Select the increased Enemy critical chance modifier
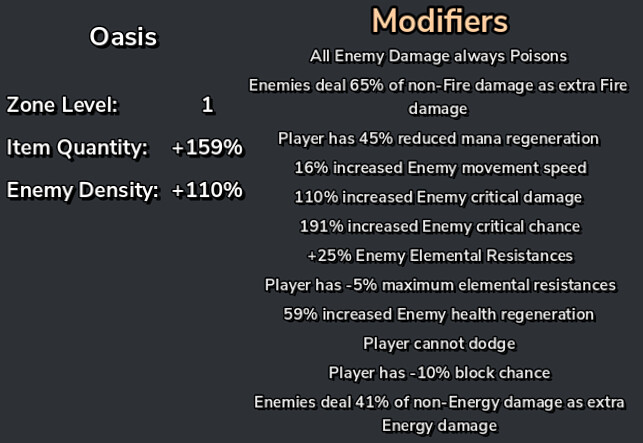Image resolution: width=643 pixels, height=443 pixels. pyautogui.click(x=440, y=226)
